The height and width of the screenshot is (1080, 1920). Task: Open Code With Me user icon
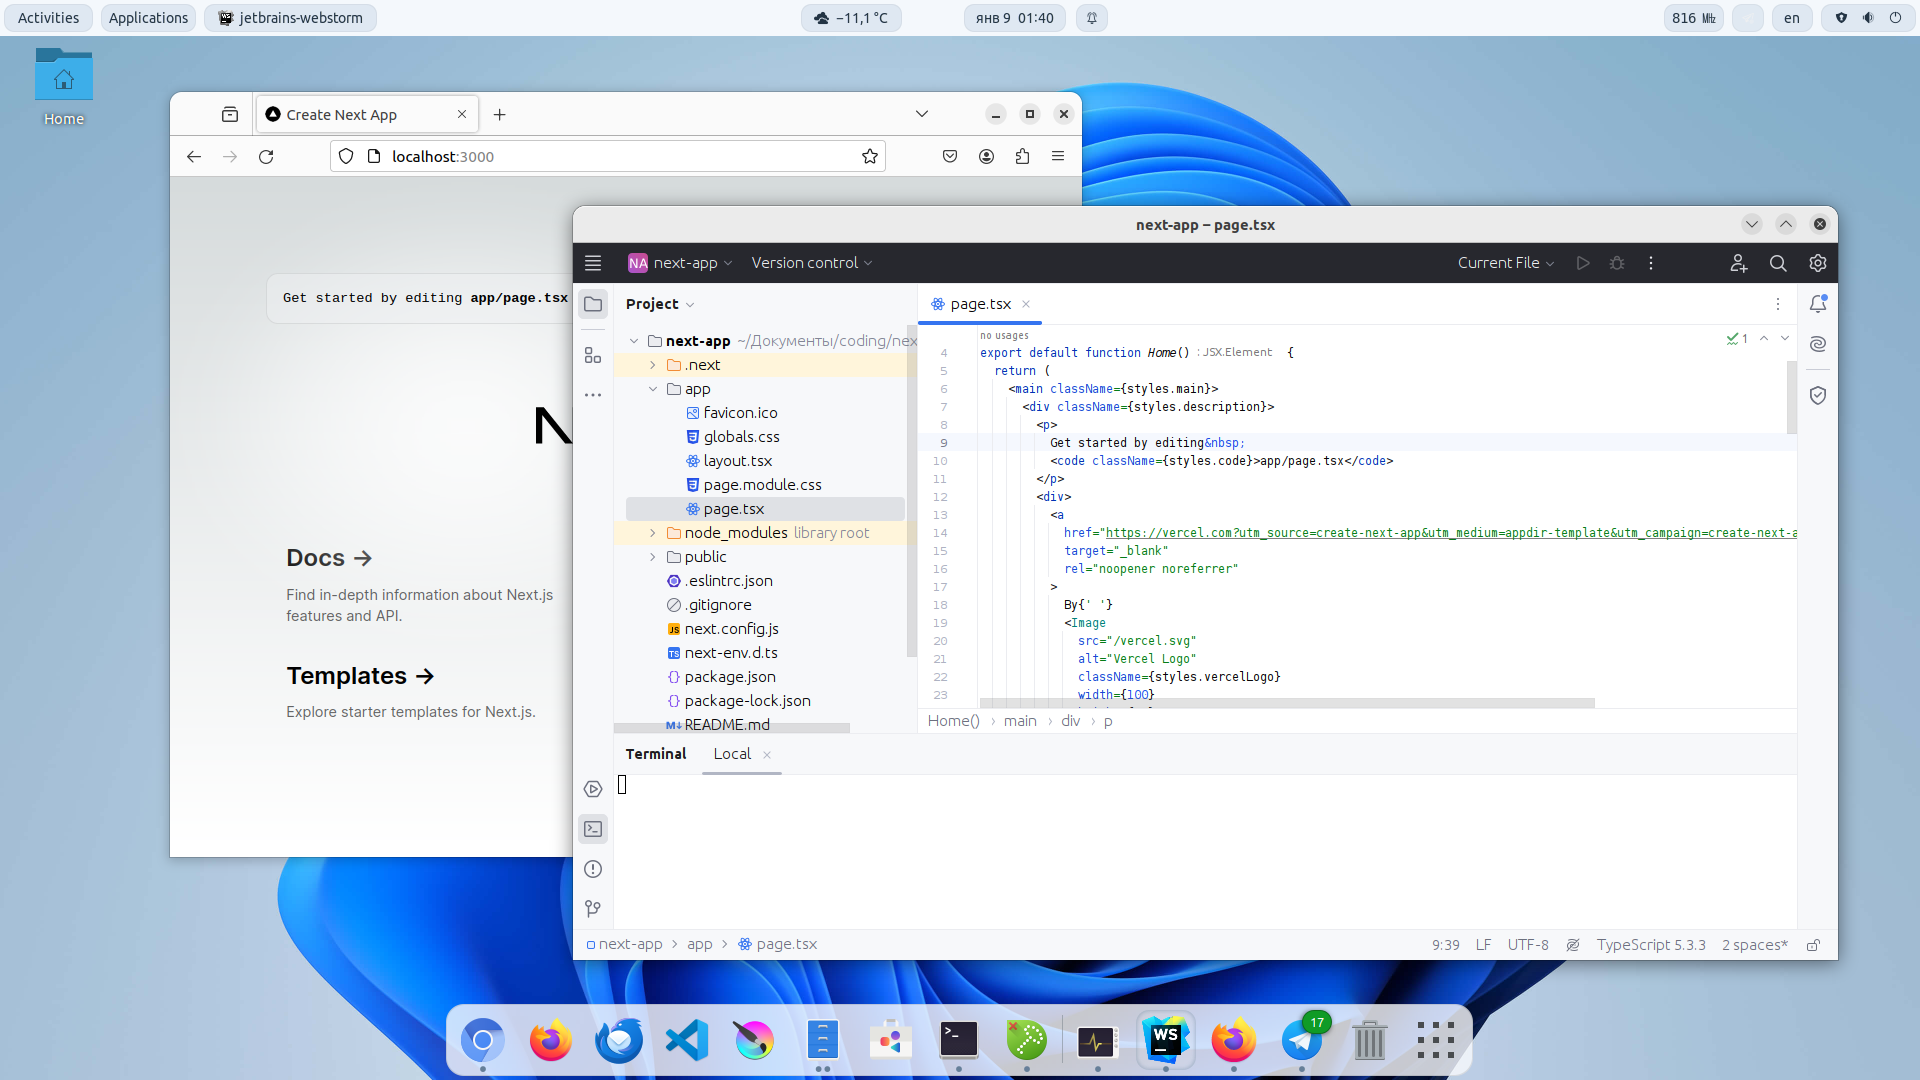(x=1739, y=263)
